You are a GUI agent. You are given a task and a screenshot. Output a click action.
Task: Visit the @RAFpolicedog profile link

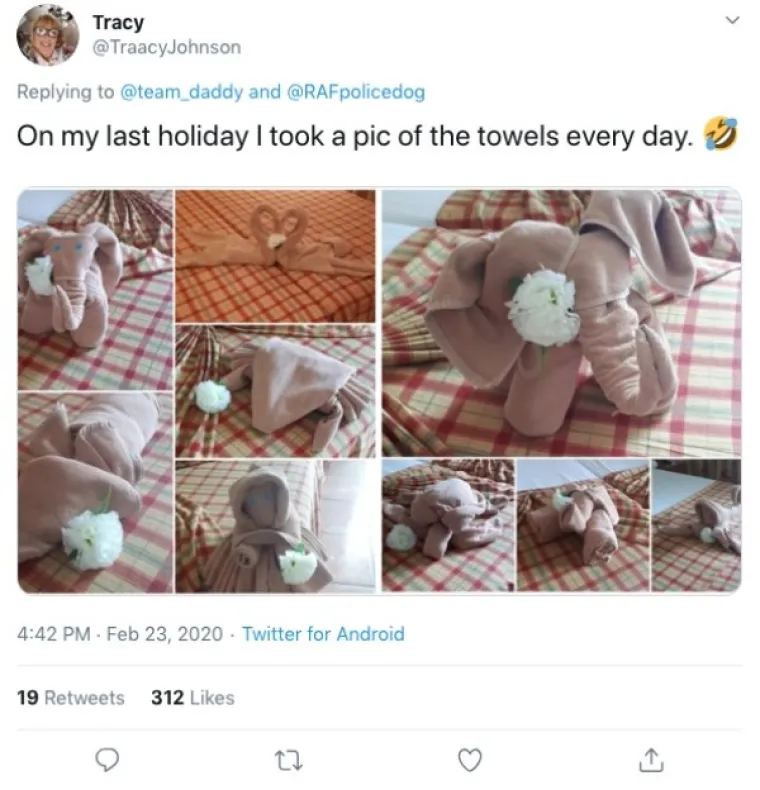tap(356, 92)
